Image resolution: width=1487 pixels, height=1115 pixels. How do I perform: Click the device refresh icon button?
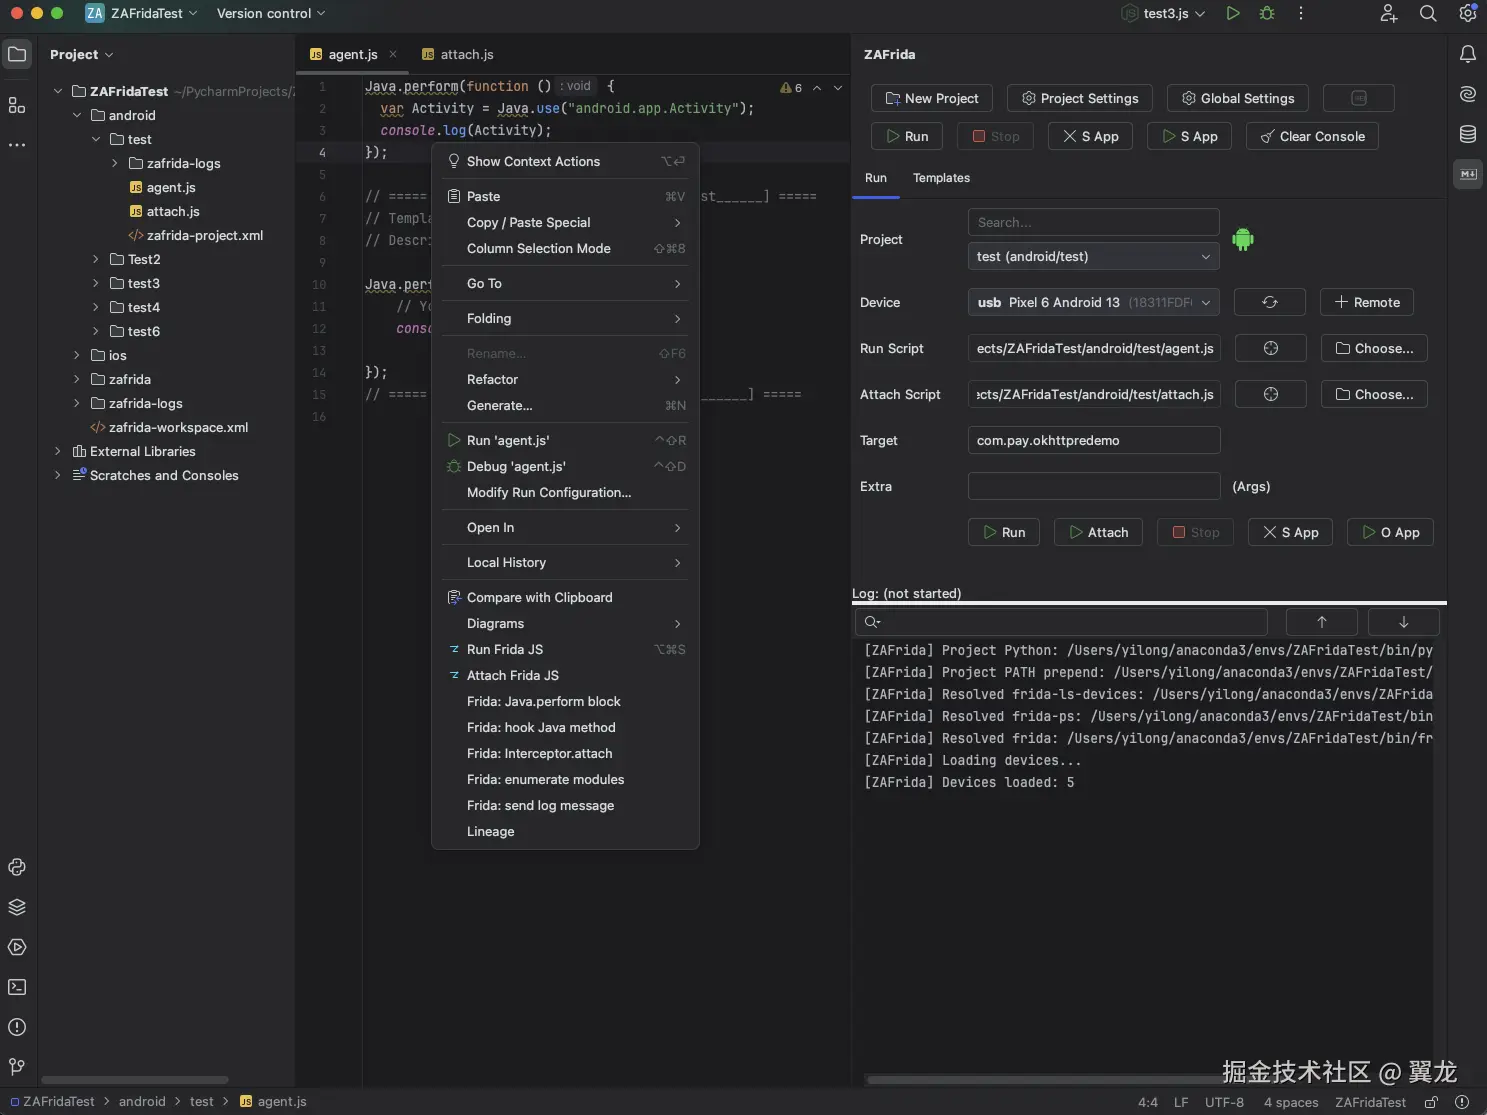coord(1269,302)
